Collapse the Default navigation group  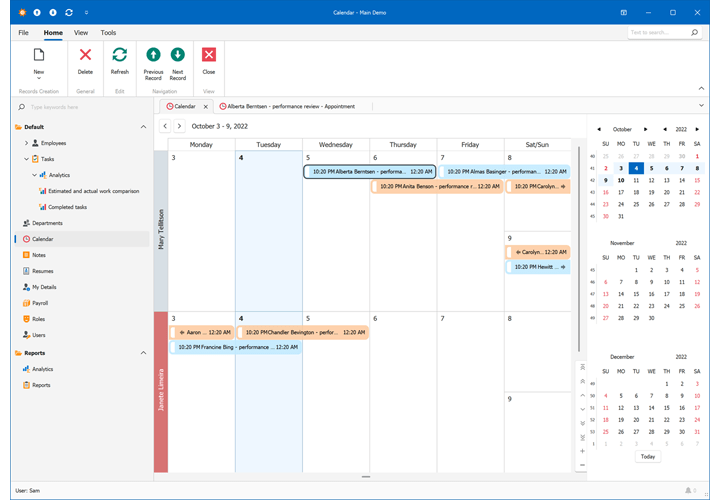(x=143, y=127)
